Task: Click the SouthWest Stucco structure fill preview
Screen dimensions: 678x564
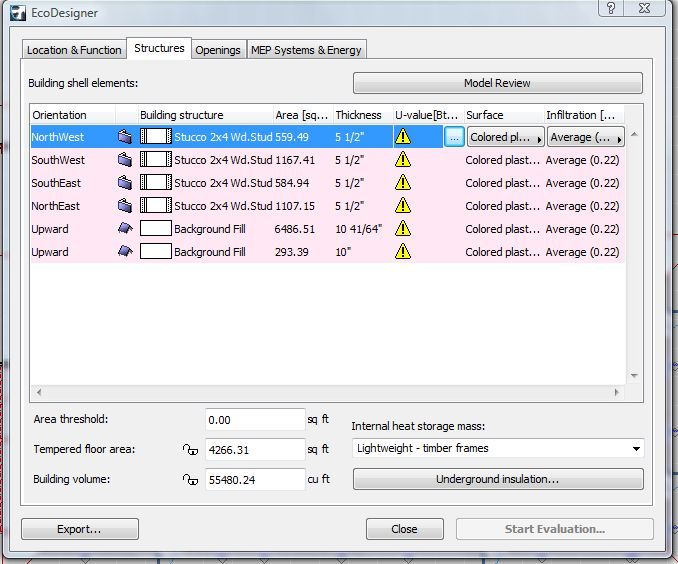Action: pos(156,160)
